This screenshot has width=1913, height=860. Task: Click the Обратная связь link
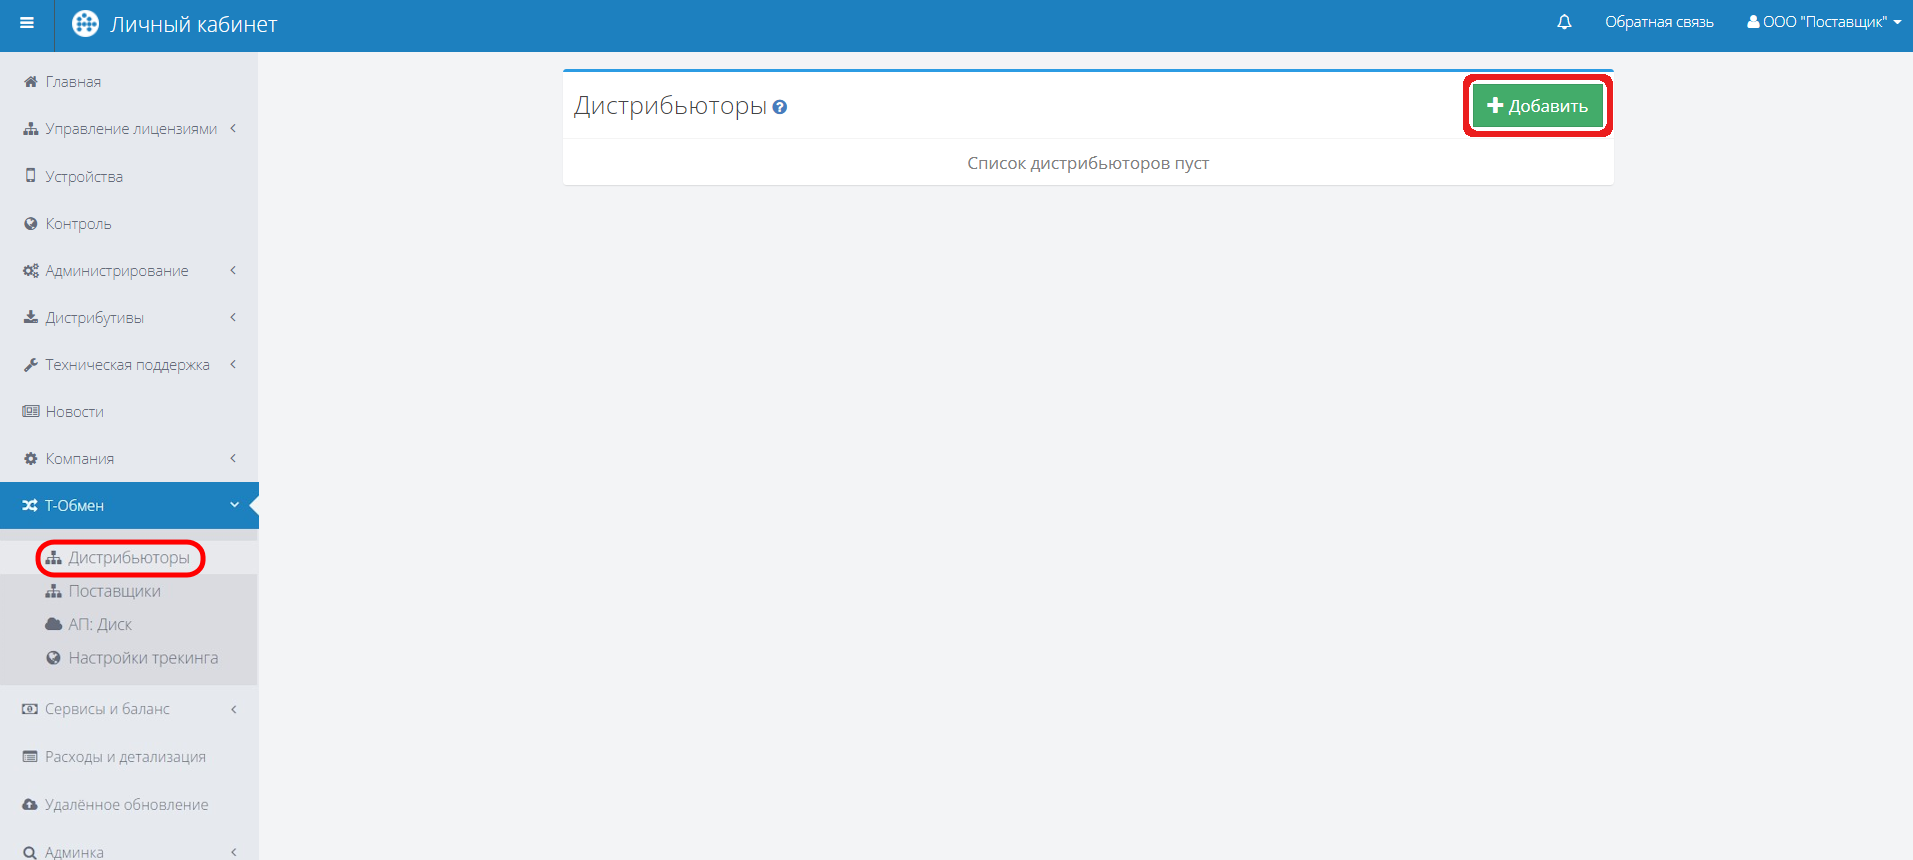point(1659,22)
